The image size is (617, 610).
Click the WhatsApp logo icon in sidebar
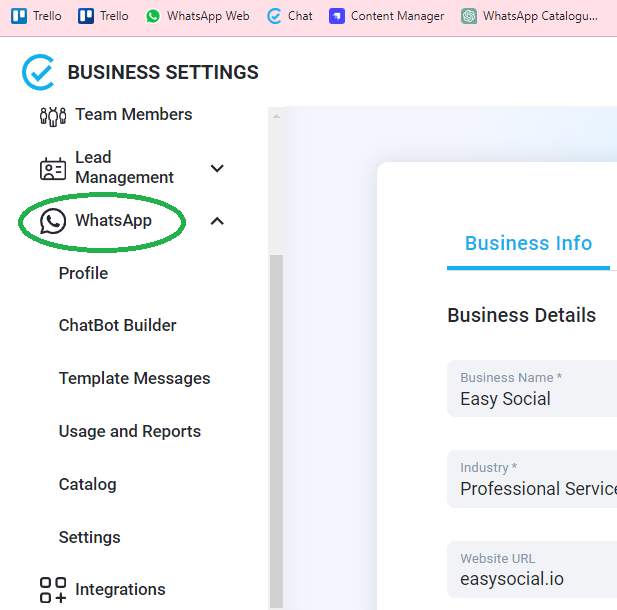point(53,221)
